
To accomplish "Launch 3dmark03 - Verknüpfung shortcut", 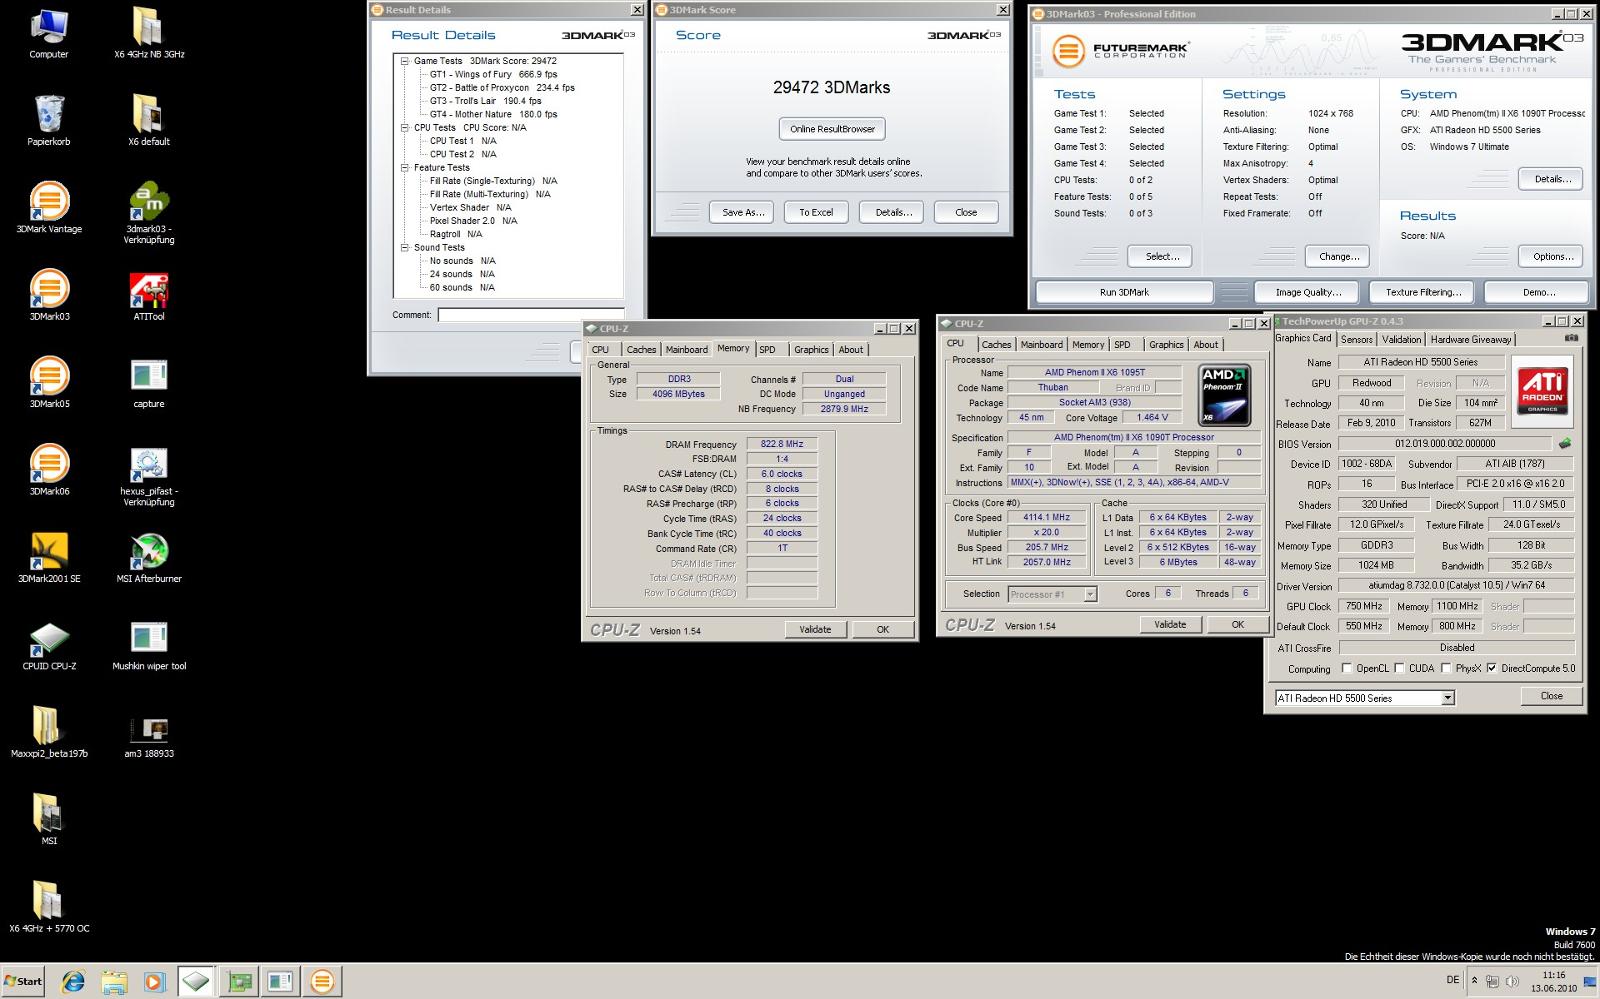I will point(148,214).
